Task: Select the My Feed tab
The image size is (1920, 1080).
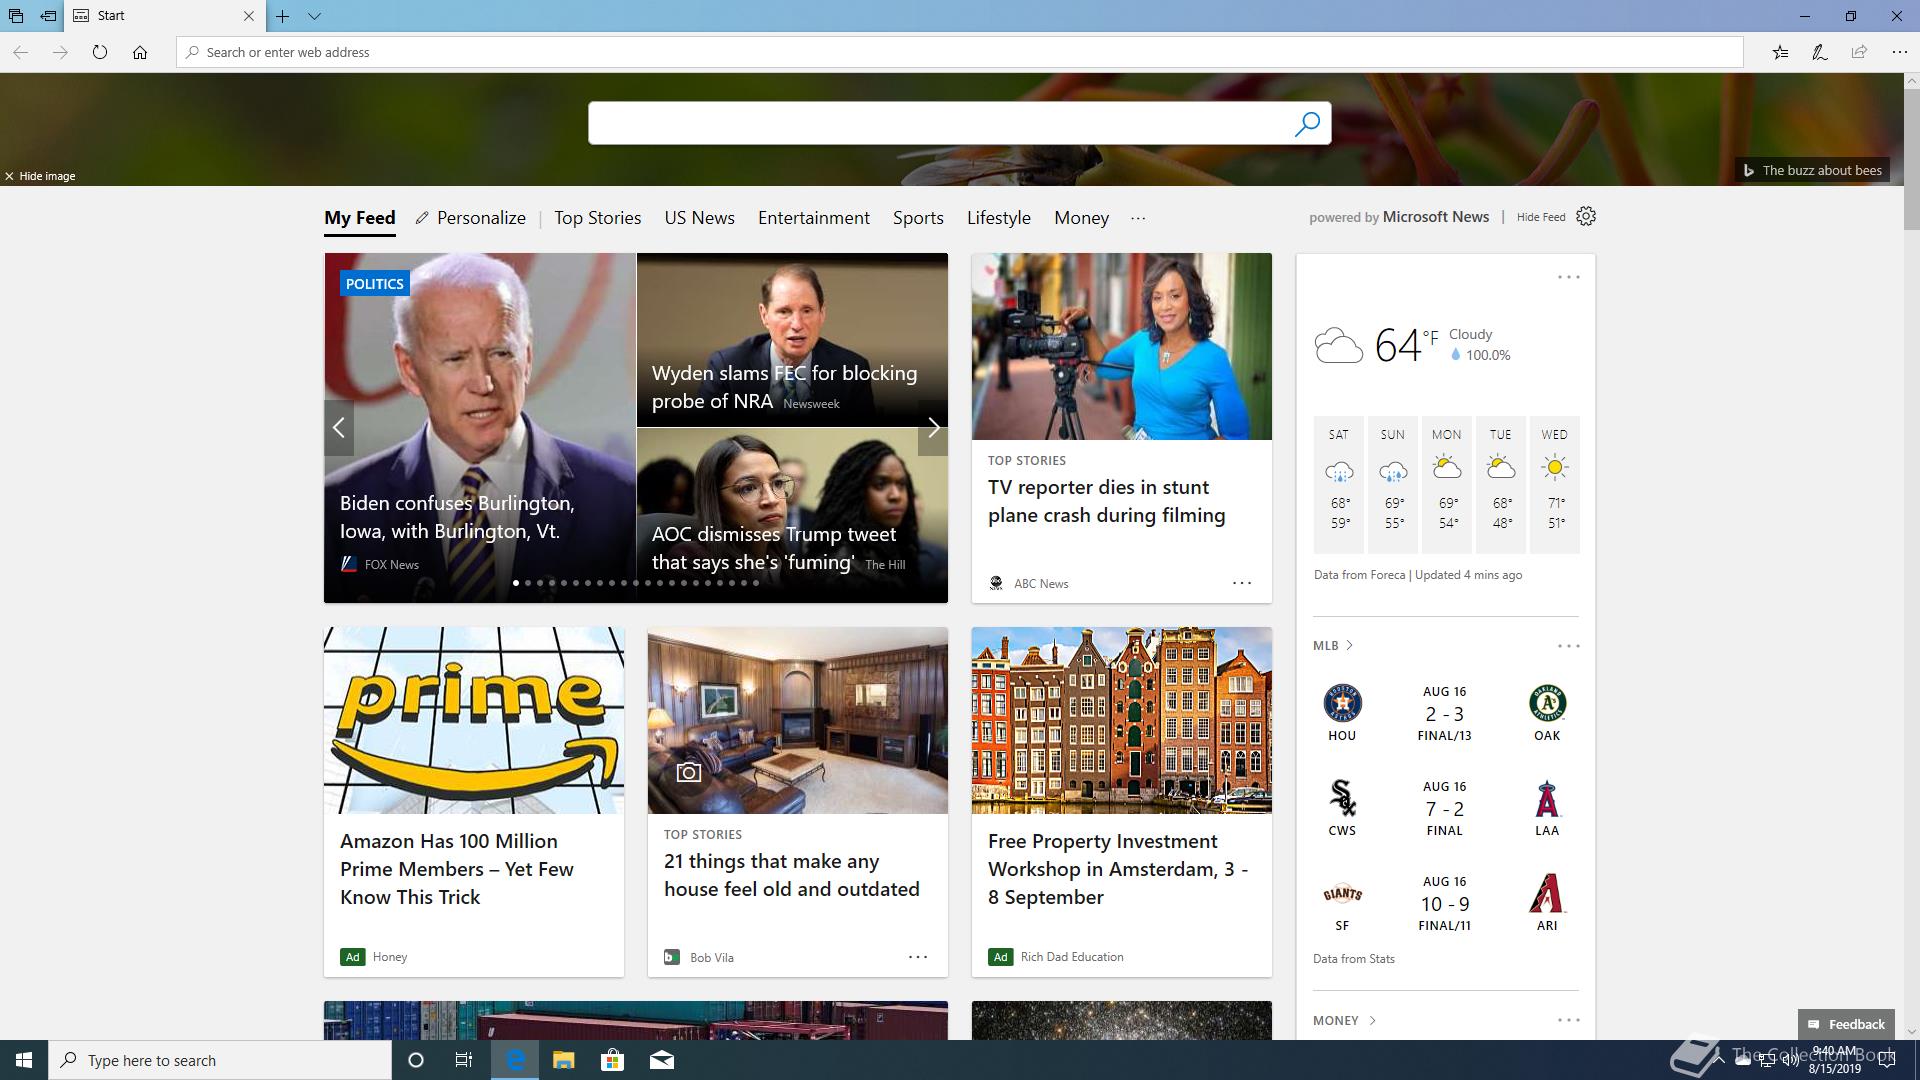Action: point(360,218)
